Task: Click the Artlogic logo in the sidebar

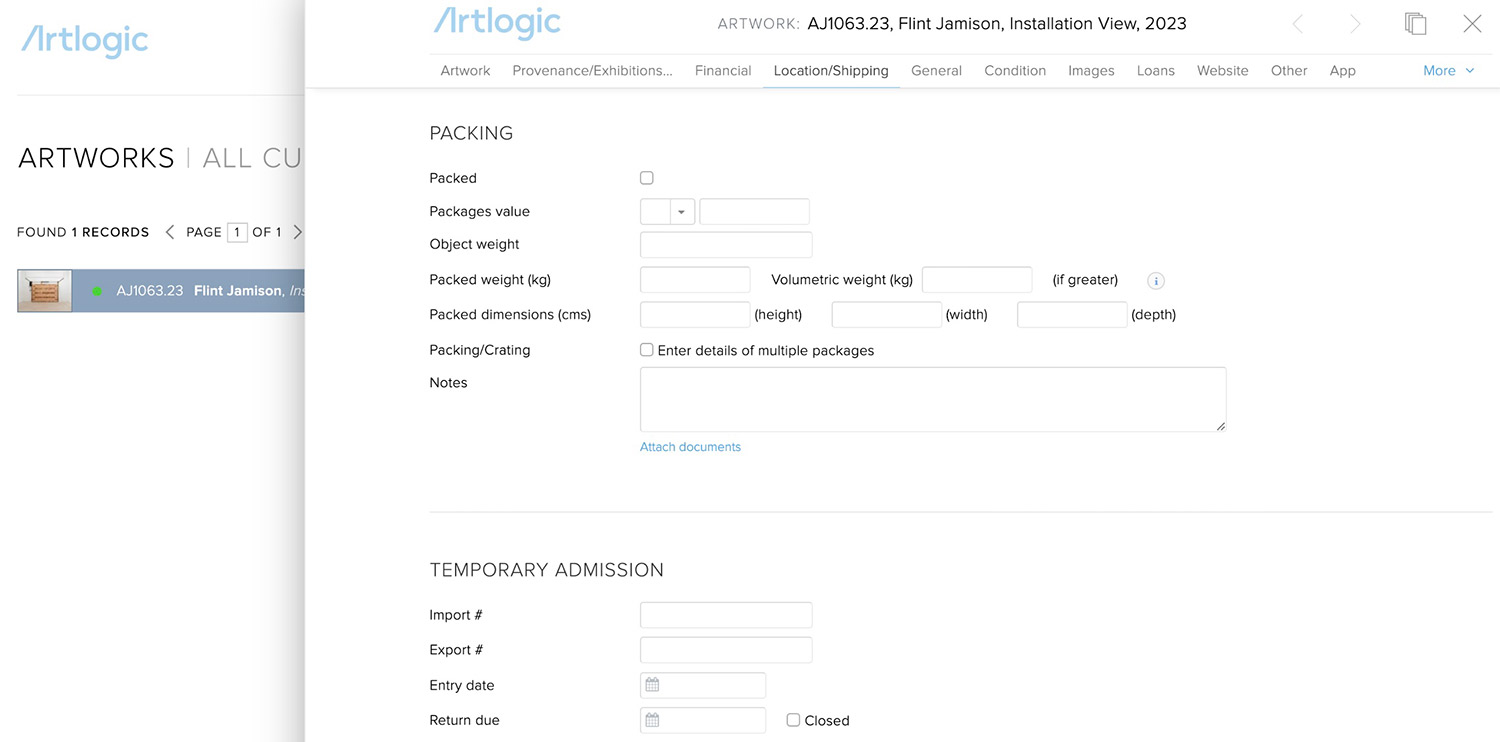Action: coord(85,41)
